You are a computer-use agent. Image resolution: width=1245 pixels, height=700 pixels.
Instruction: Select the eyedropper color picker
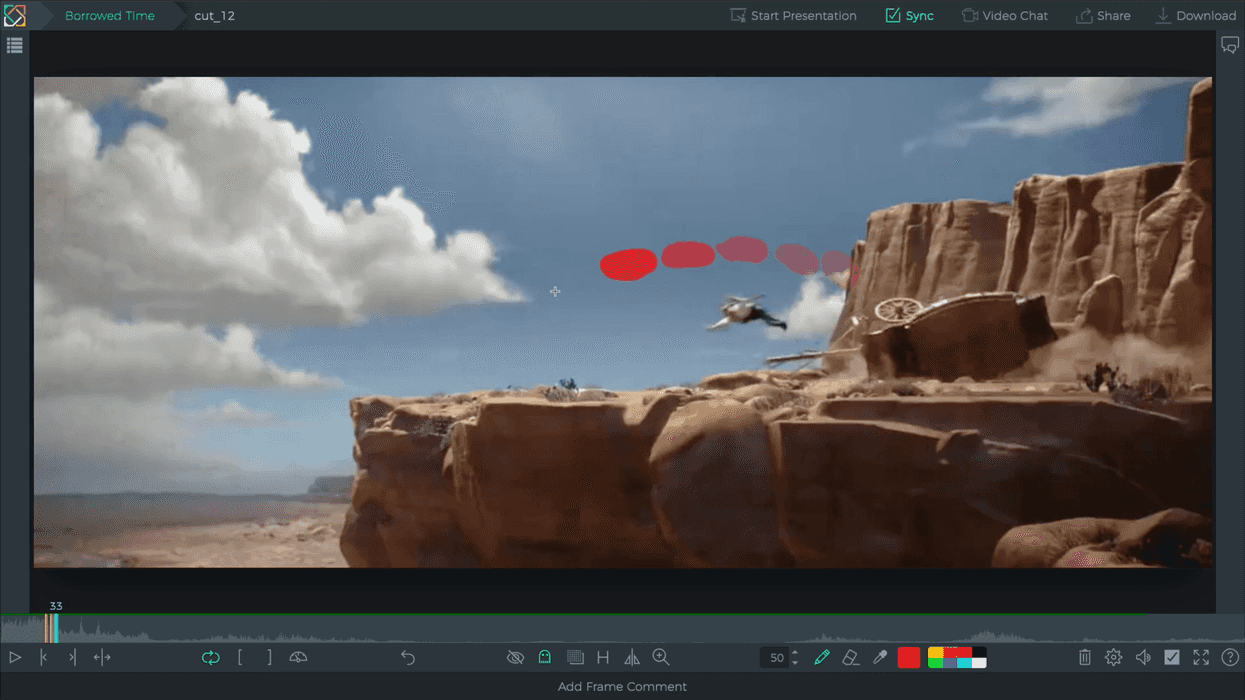tap(880, 658)
